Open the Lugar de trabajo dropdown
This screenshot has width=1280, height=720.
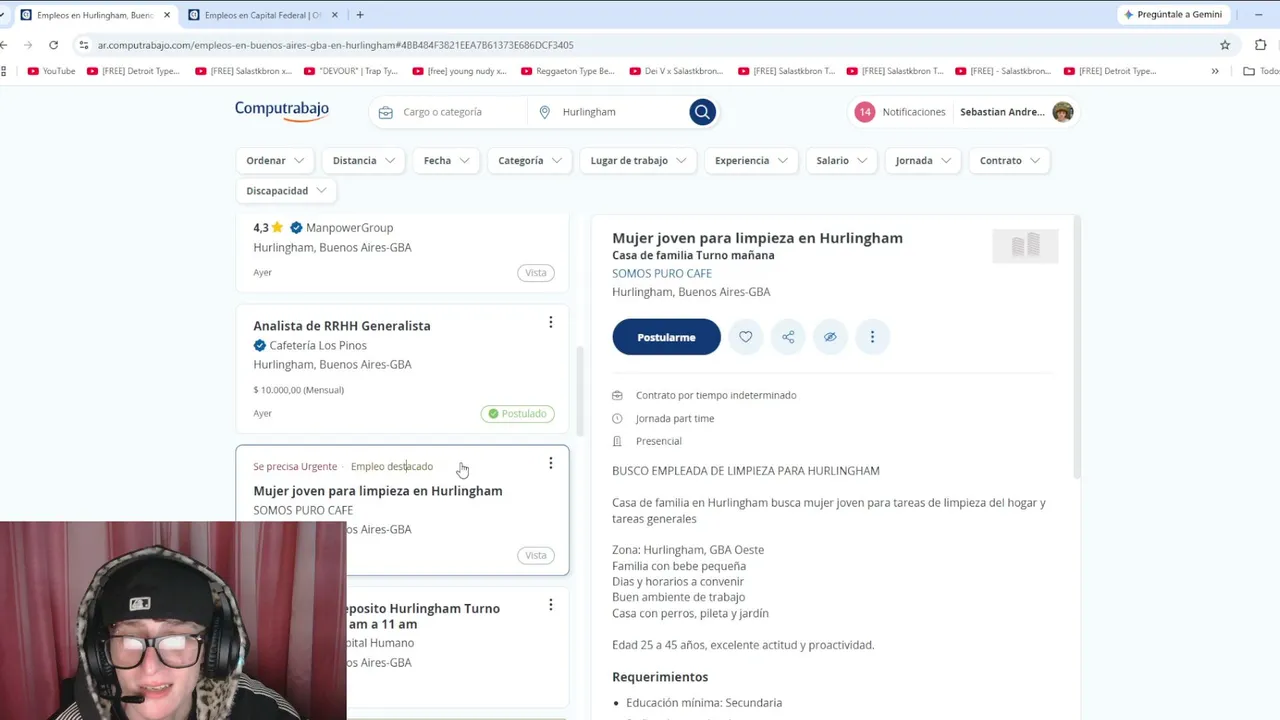[x=638, y=160]
